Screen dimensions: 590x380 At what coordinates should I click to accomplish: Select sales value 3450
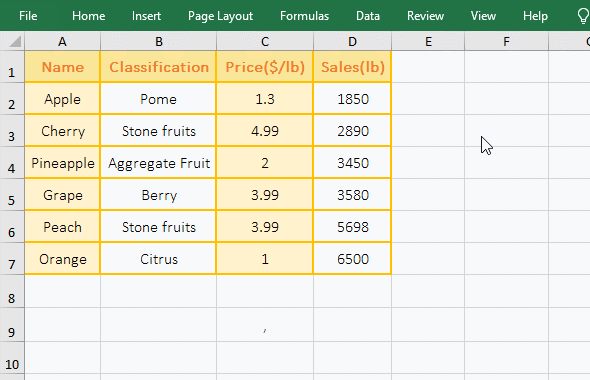(352, 163)
